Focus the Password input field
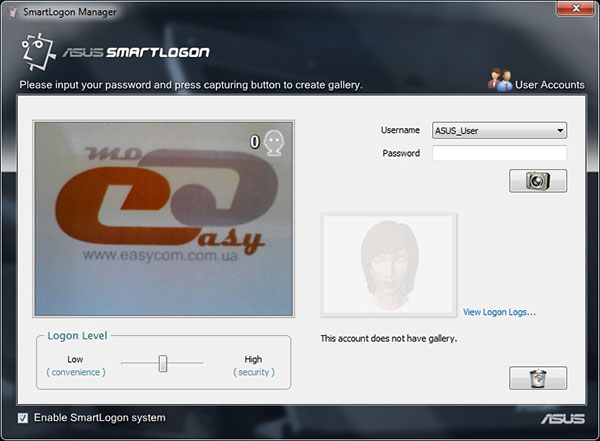This screenshot has height=441, width=600. pos(499,153)
